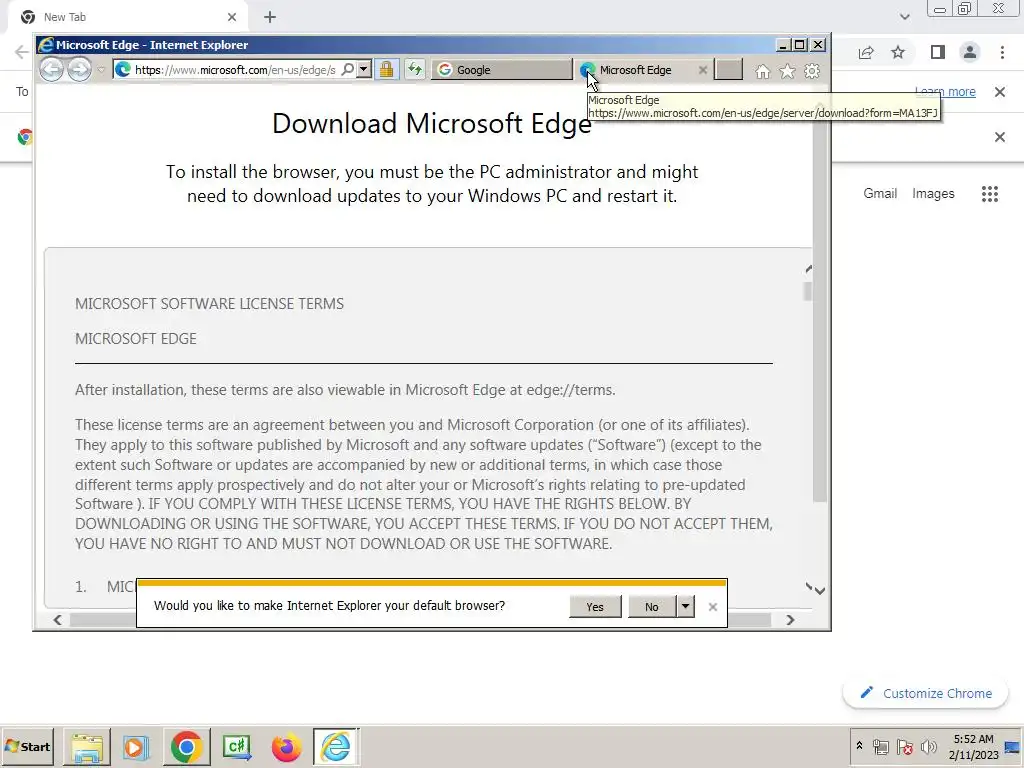Open Chrome profile avatar
Image resolution: width=1024 pixels, height=768 pixels.
pos(970,52)
